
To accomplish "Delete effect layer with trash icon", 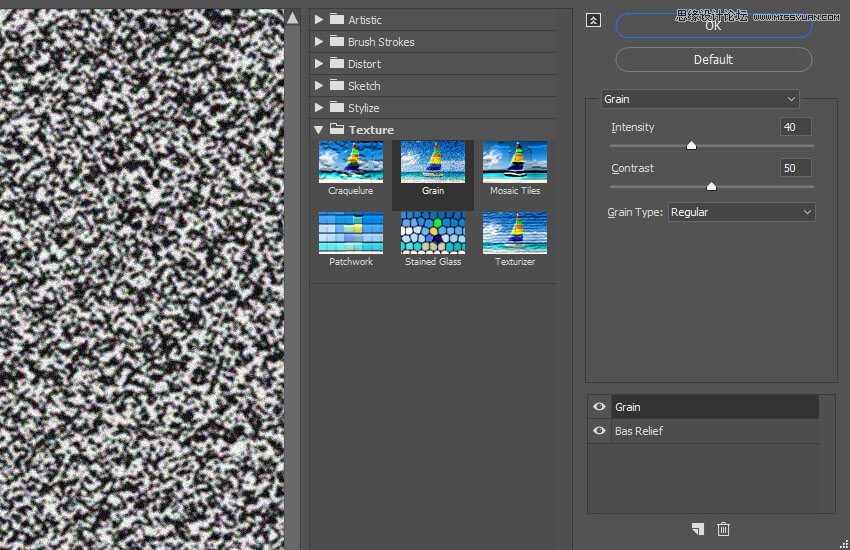I will click(724, 529).
